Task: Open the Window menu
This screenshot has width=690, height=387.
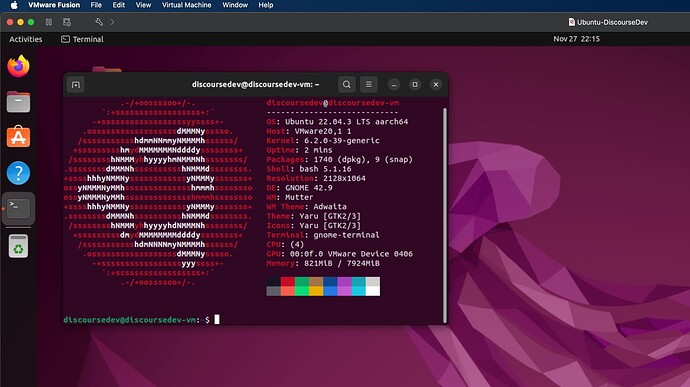Action: [x=235, y=5]
